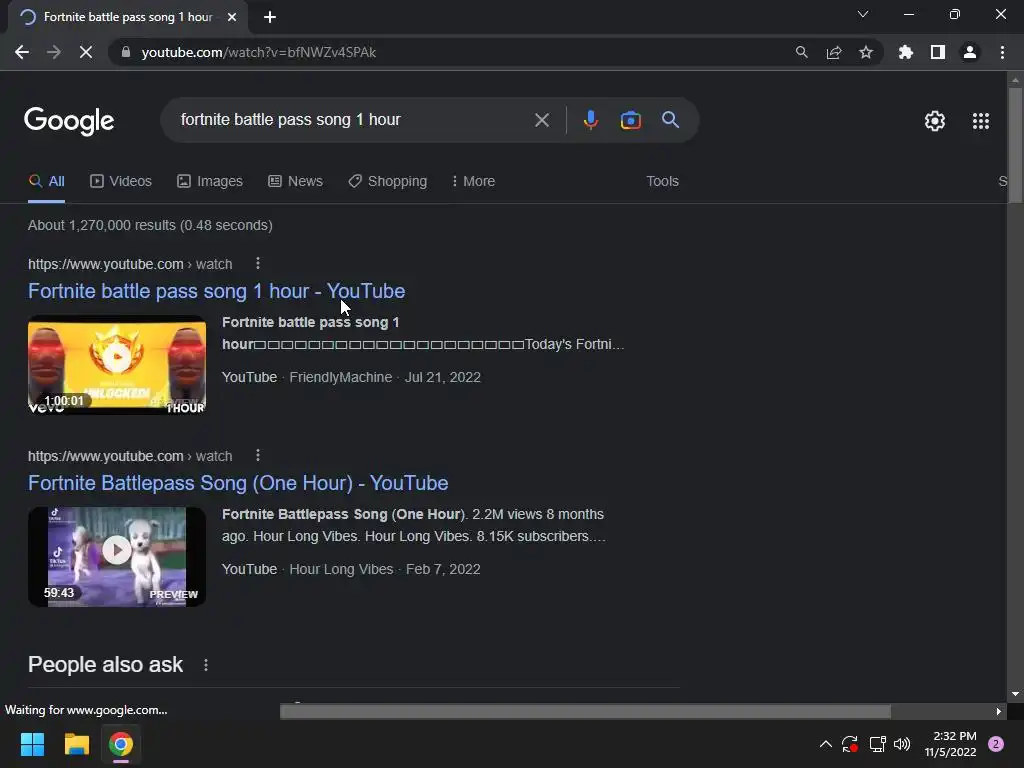Viewport: 1024px width, 768px height.
Task: Switch to the Shopping tab
Action: (x=387, y=182)
